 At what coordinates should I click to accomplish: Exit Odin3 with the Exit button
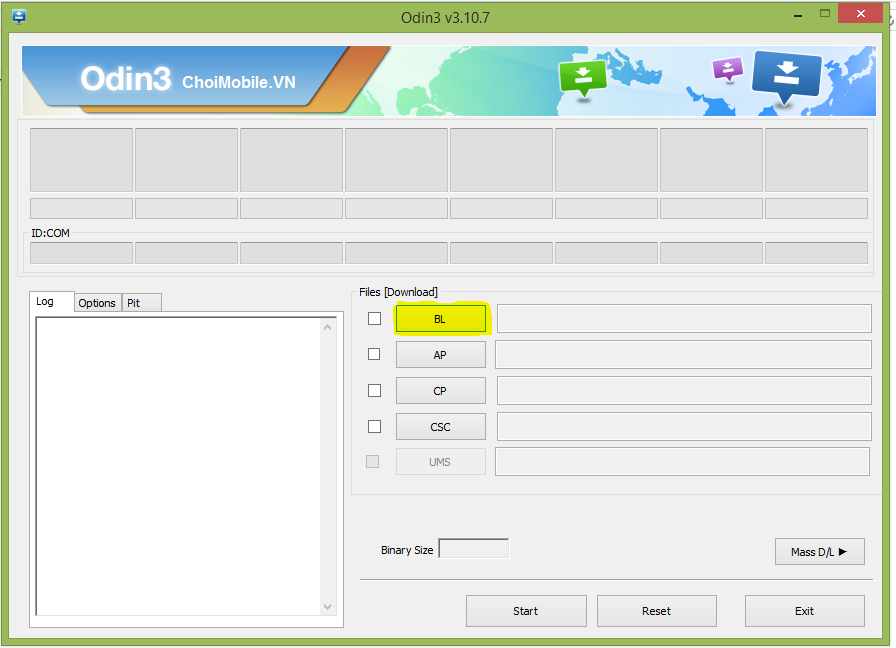coord(805,611)
